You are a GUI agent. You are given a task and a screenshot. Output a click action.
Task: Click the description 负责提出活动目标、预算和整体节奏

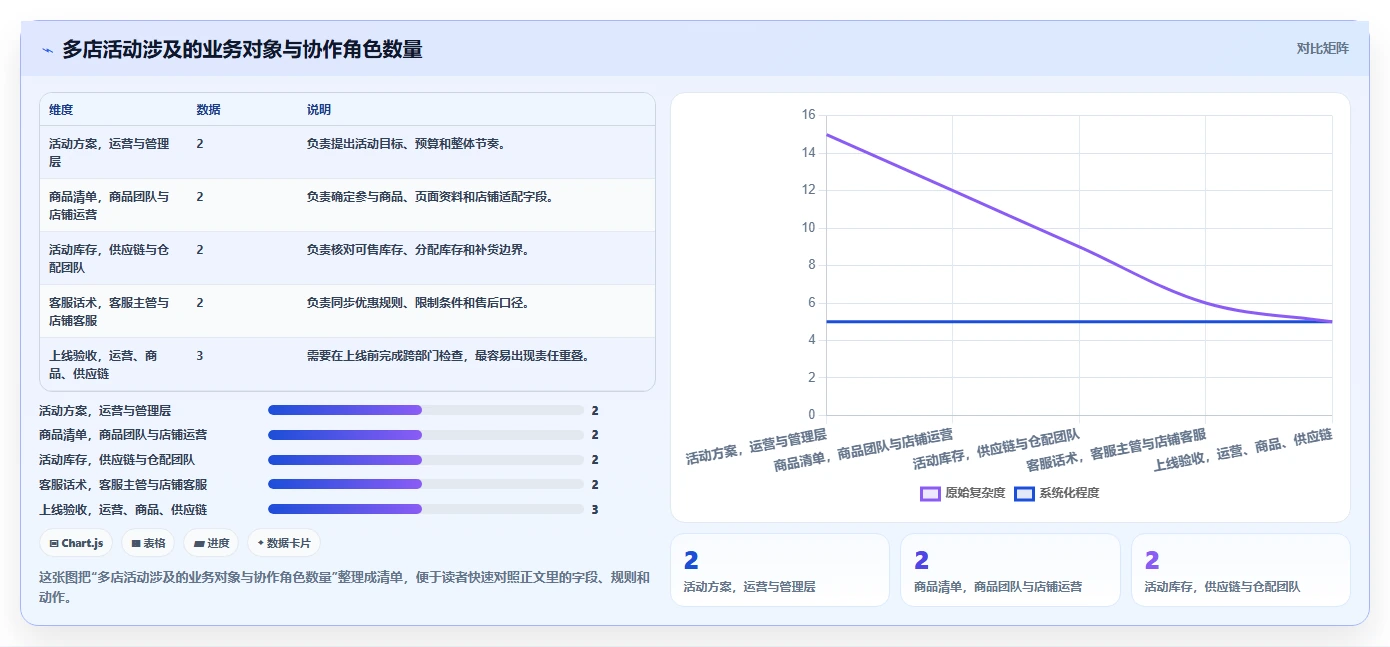(408, 144)
